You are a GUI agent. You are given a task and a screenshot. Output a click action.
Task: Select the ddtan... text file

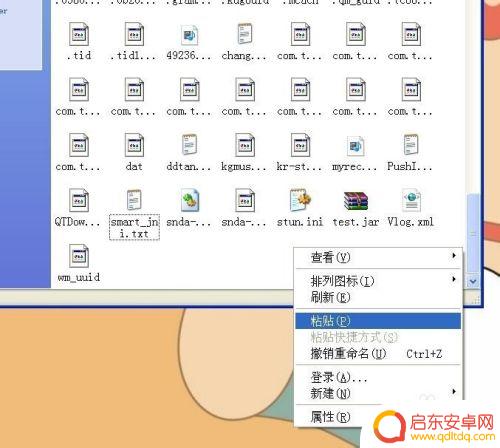pyautogui.click(x=189, y=145)
